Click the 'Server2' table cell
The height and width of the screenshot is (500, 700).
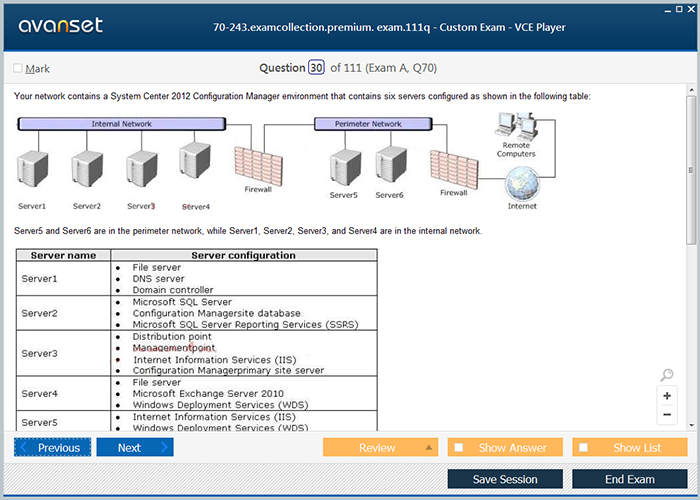click(63, 313)
